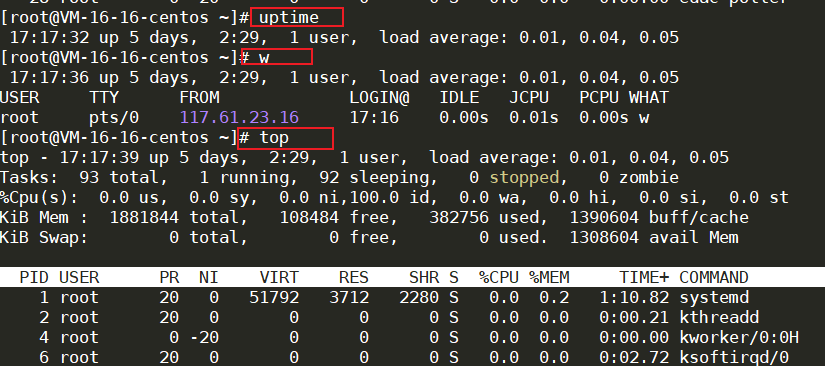This screenshot has width=825, height=366.
Task: Select the top header timestamp 17:17:39
Action: 99,157
